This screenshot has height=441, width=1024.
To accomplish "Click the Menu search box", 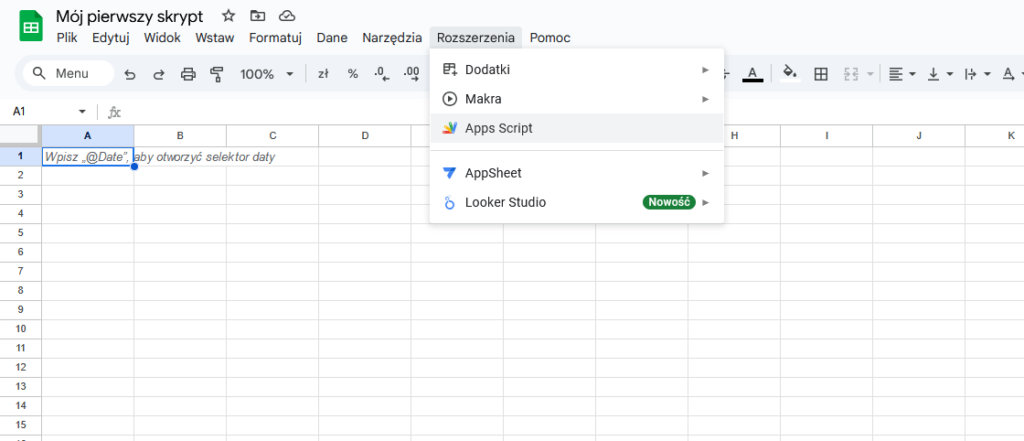I will click(68, 74).
